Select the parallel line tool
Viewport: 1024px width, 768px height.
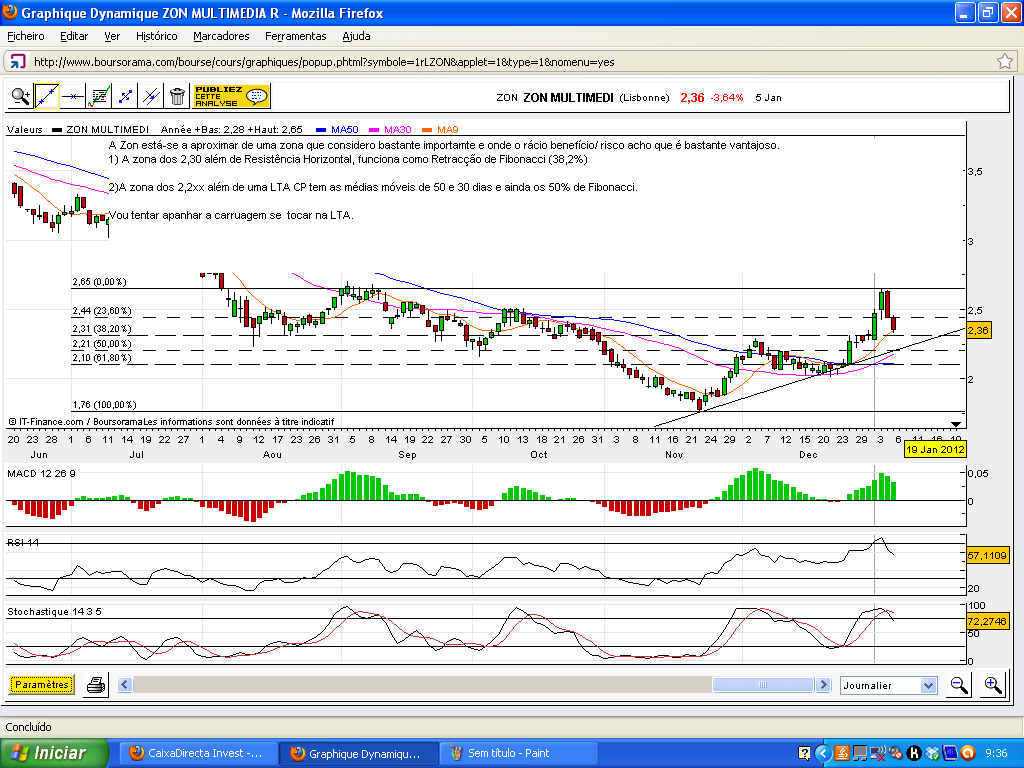tap(152, 97)
